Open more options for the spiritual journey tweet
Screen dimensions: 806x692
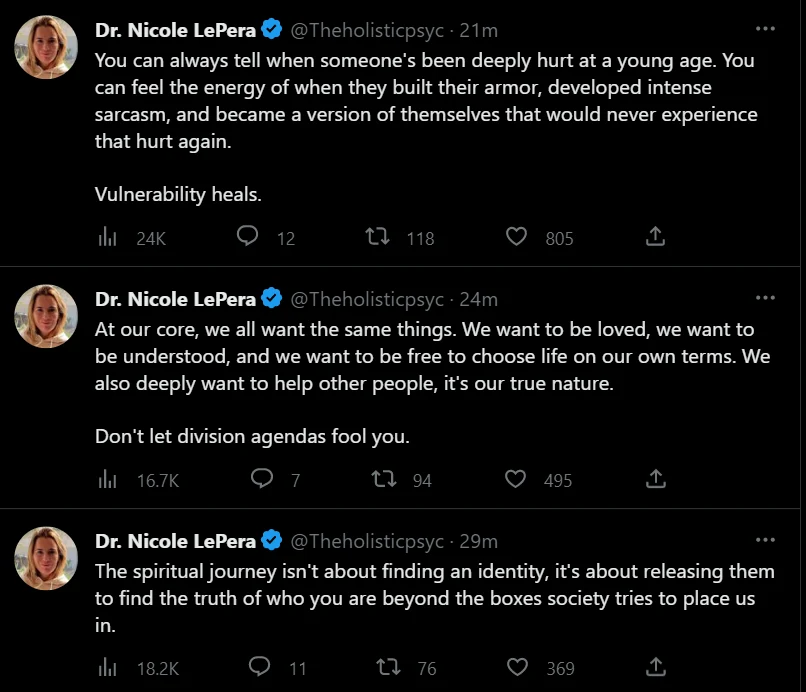765,541
